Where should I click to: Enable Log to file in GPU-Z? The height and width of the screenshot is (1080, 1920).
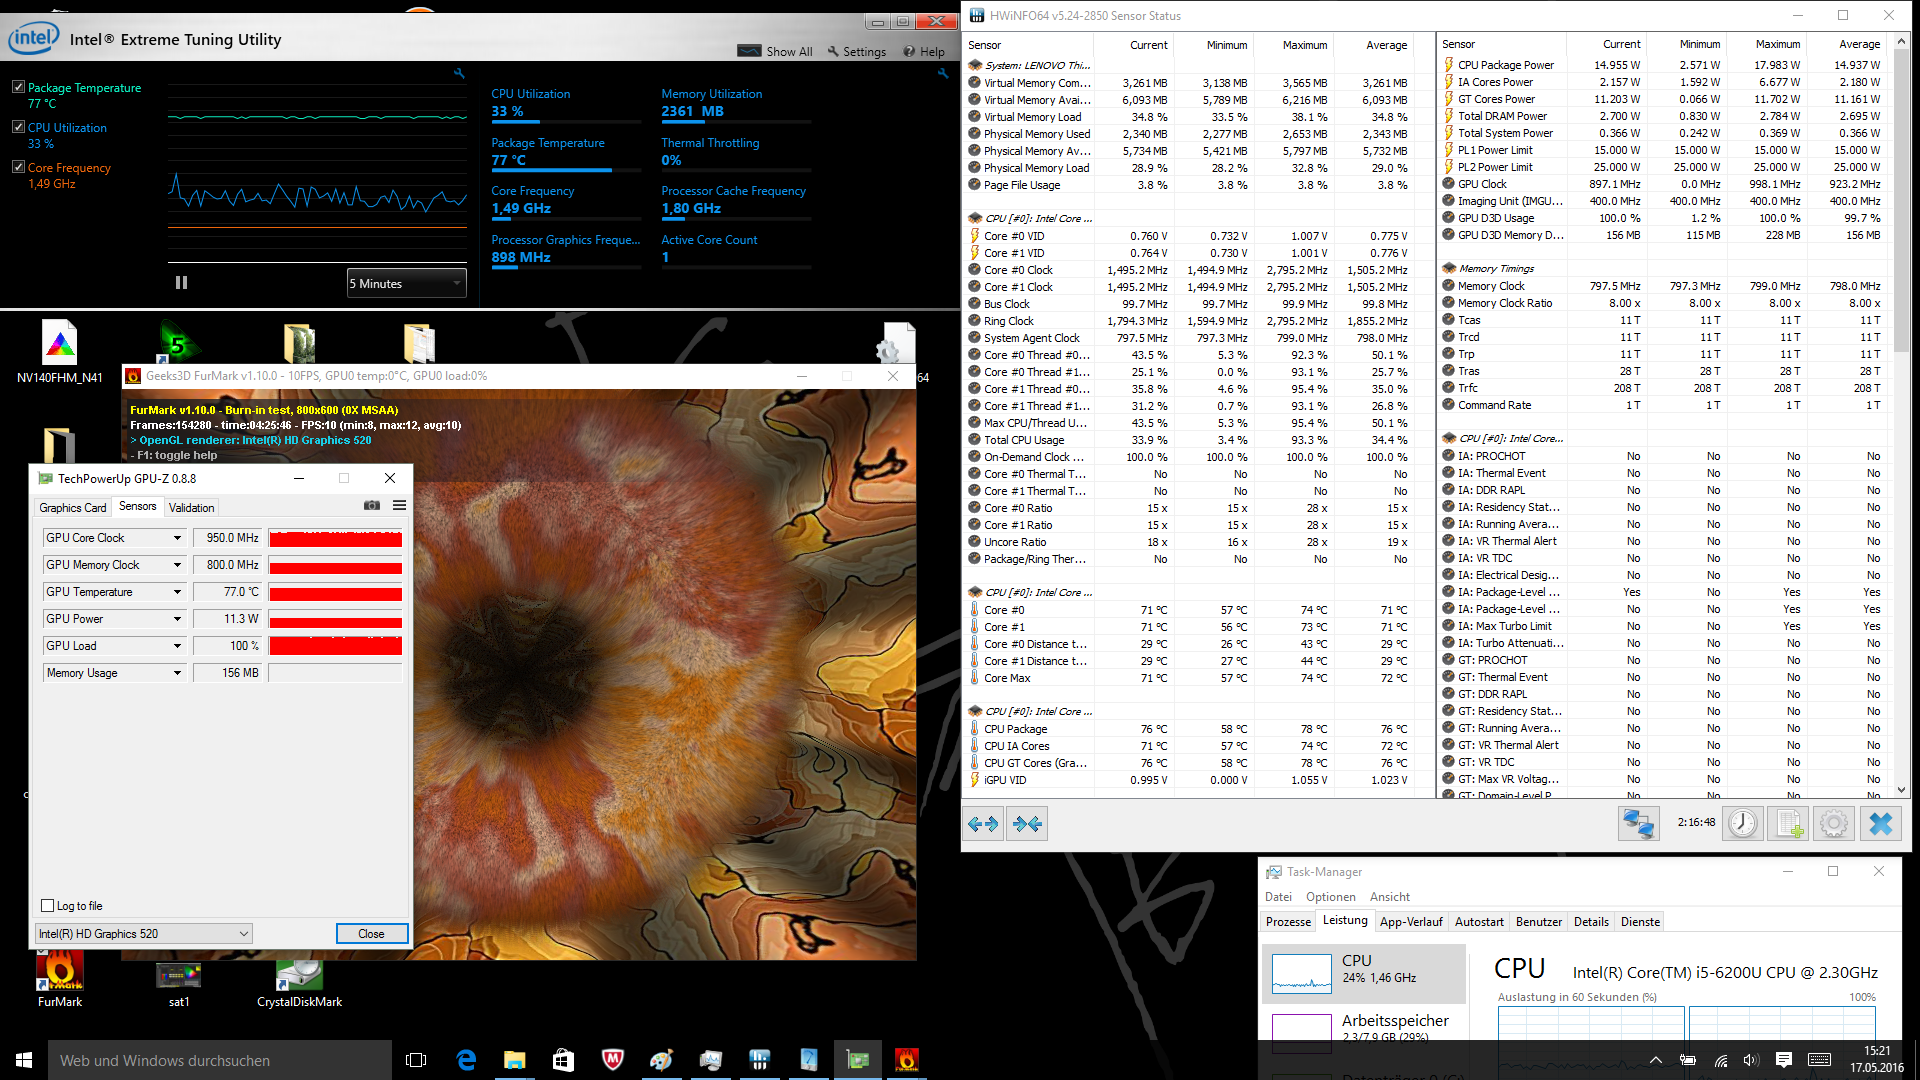[x=47, y=906]
